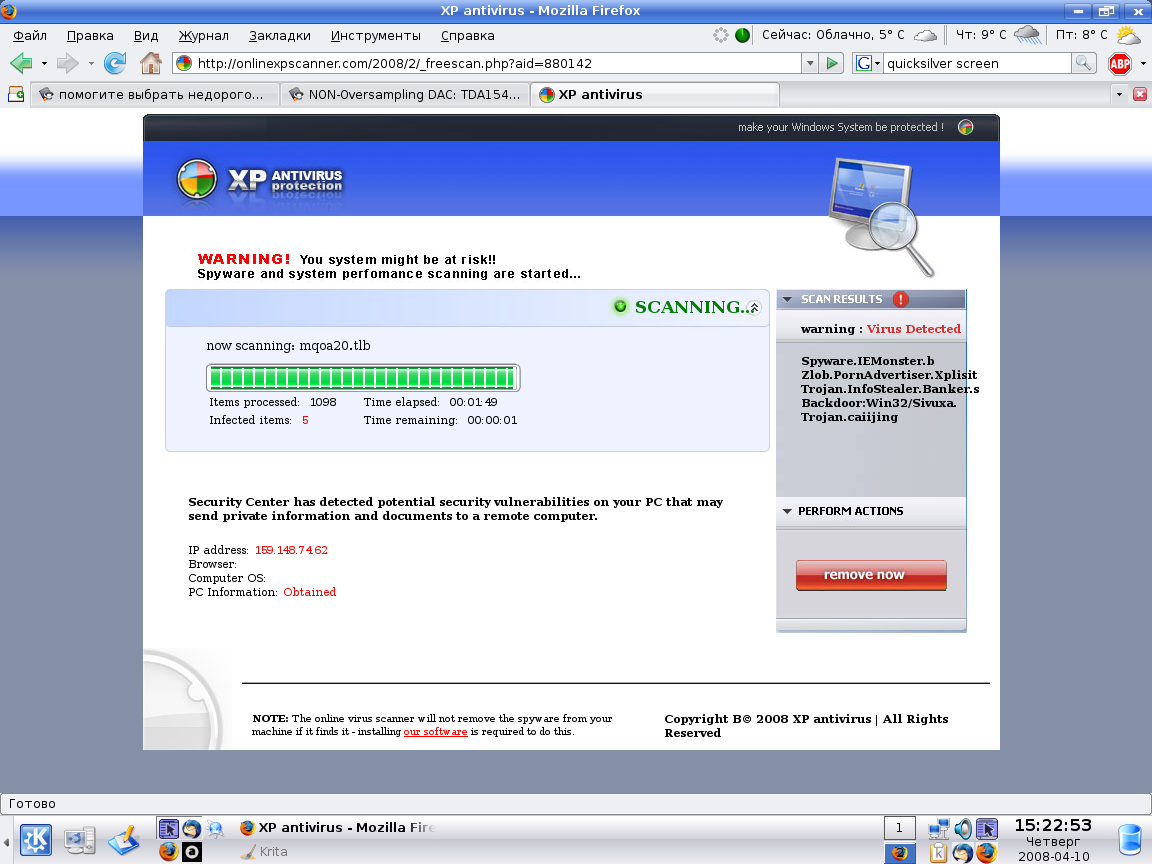Click the search magnifier button
The image size is (1152, 864).
1084,63
